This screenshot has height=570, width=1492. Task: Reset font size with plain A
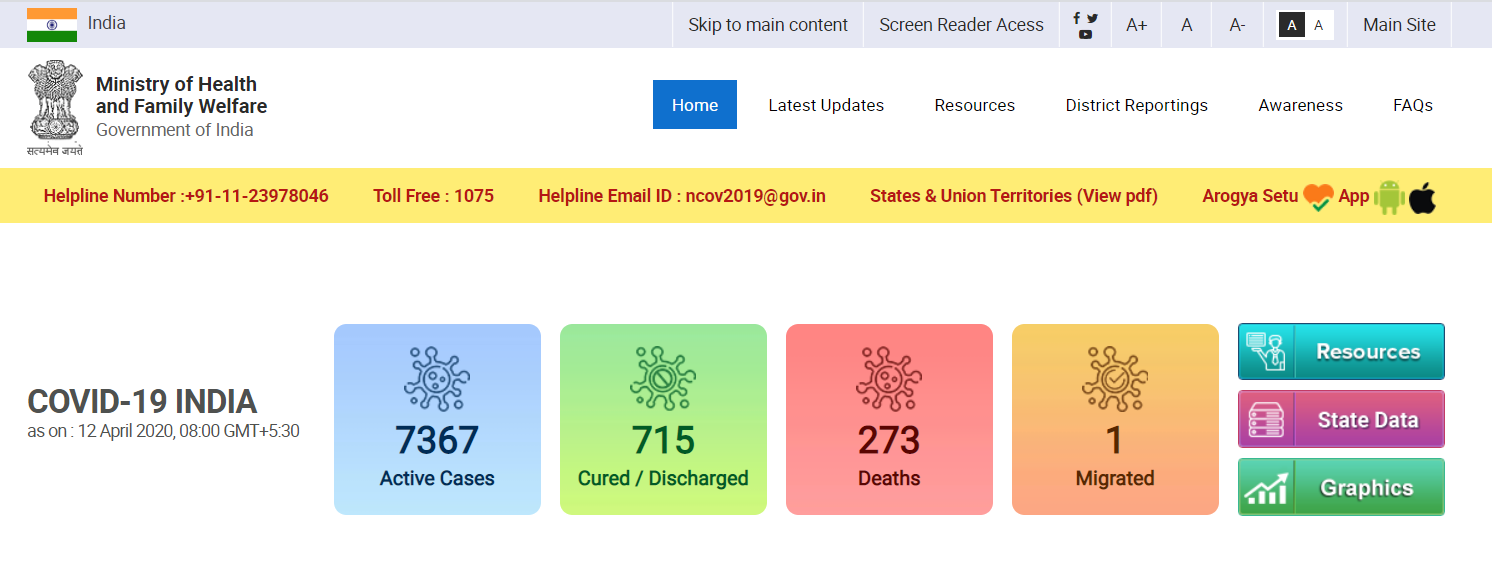(x=1187, y=25)
